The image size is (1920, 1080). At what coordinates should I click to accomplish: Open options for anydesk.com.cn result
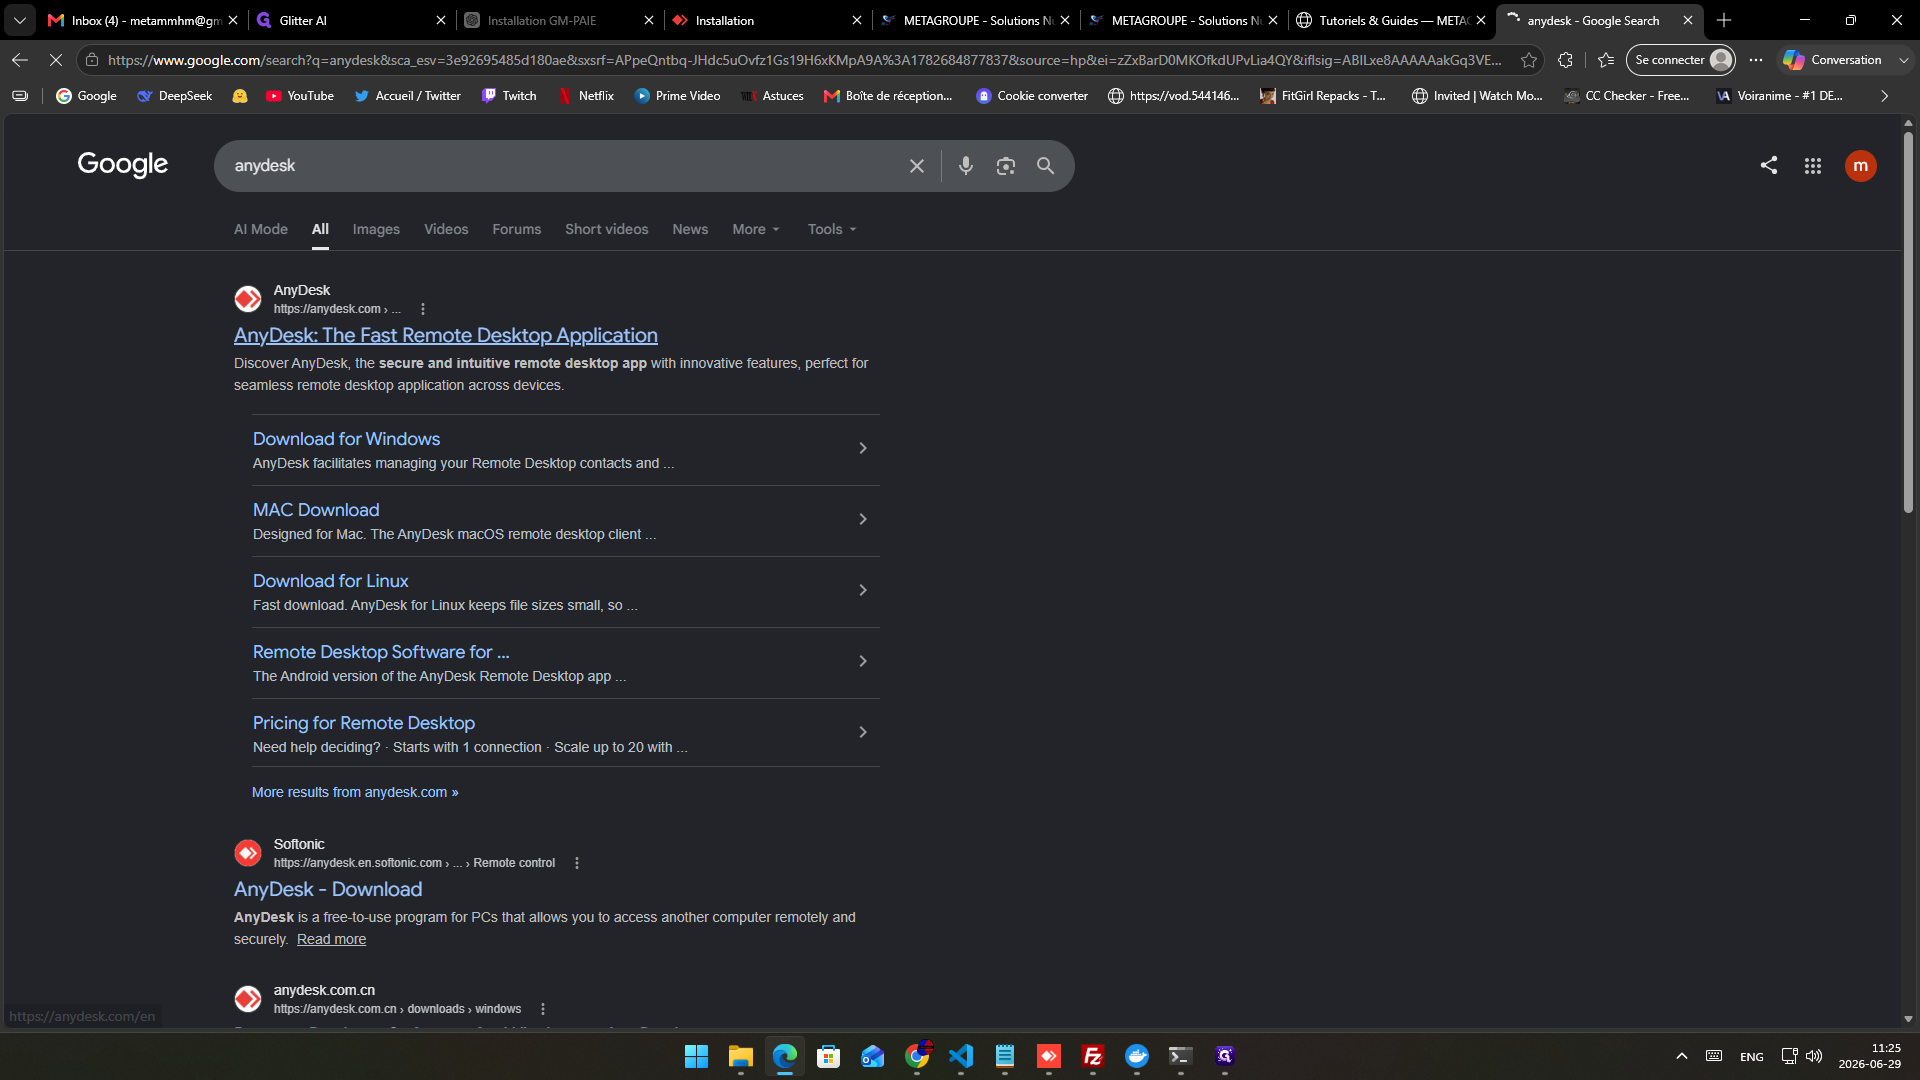[543, 1009]
